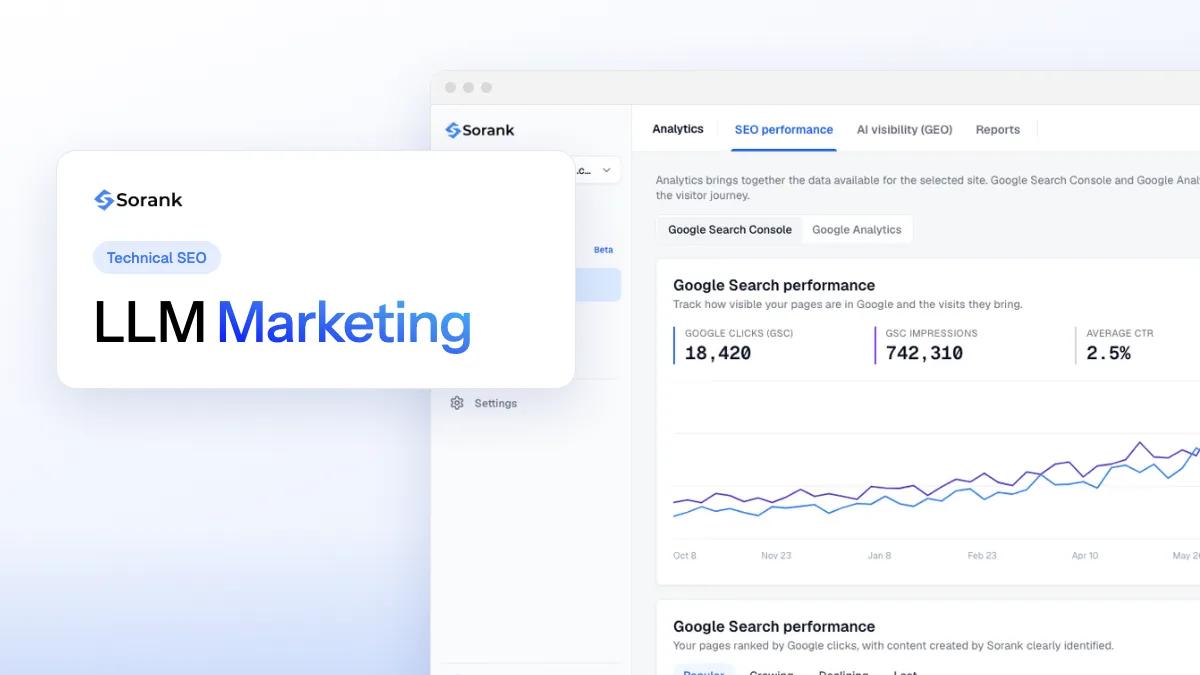The height and width of the screenshot is (675, 1200).
Task: Click the 'Analytics brings together the data' description
Action: [927, 188]
